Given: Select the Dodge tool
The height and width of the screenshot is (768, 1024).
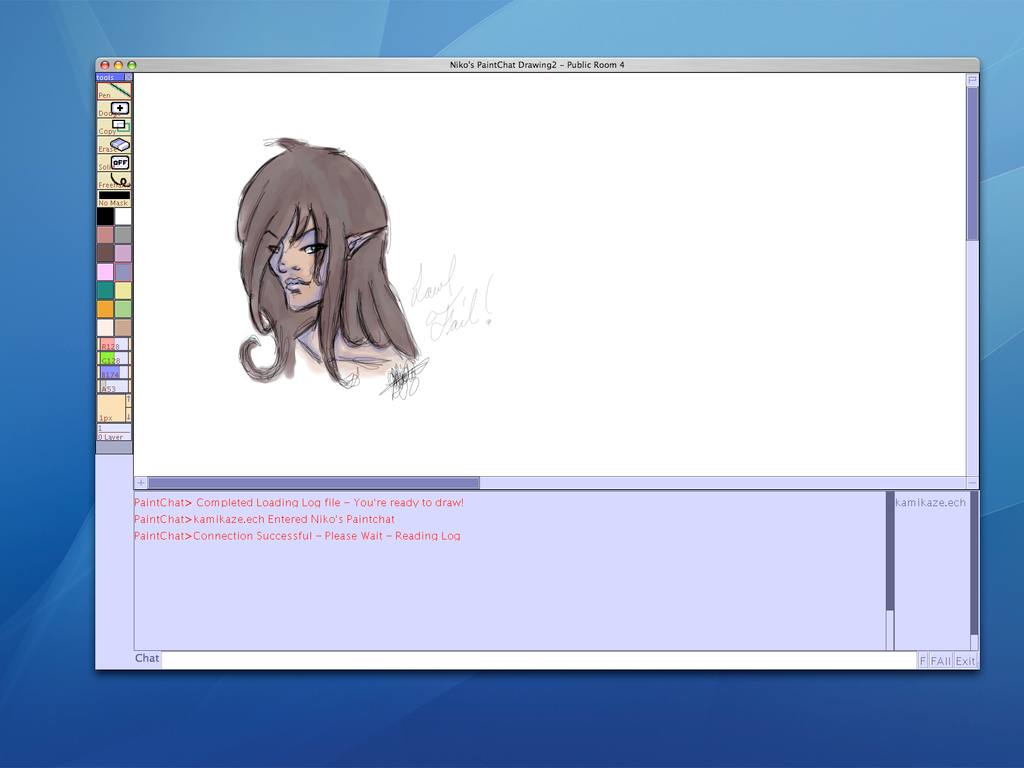Looking at the screenshot, I should (114, 109).
